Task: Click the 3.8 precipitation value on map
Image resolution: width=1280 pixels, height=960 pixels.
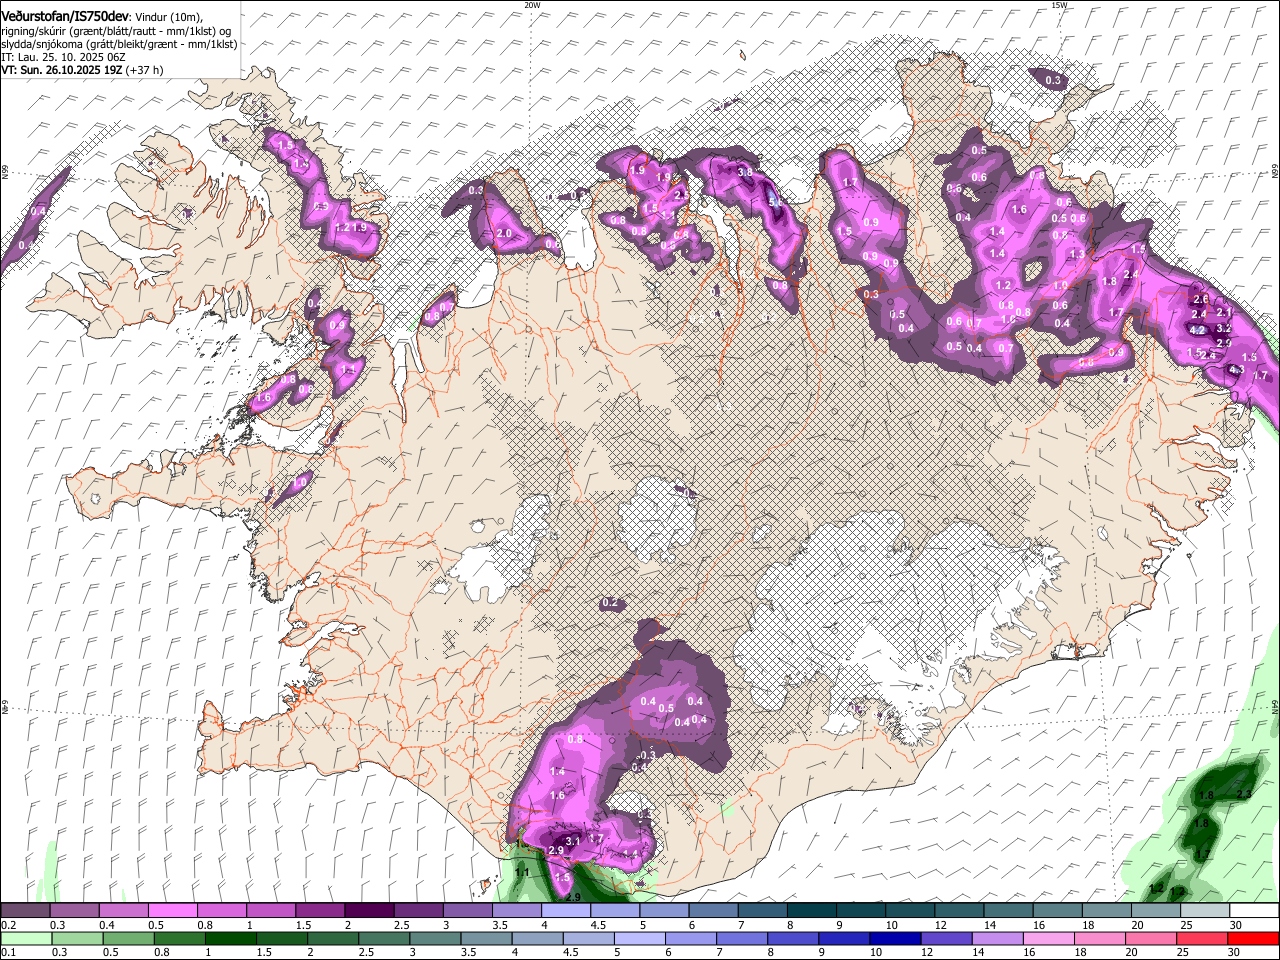Action: coord(745,172)
